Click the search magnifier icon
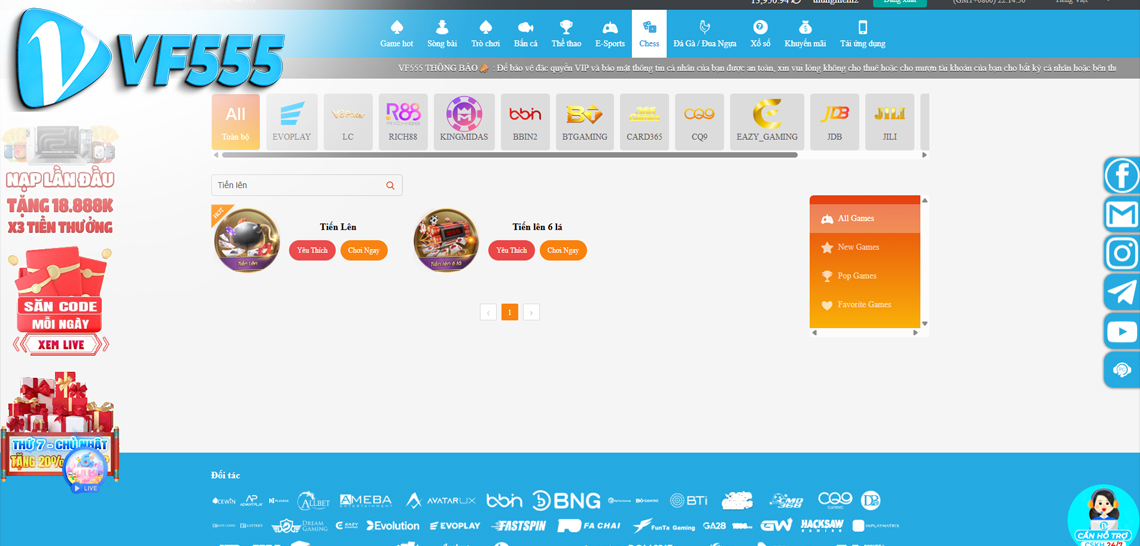This screenshot has width=1140, height=546. click(x=390, y=185)
